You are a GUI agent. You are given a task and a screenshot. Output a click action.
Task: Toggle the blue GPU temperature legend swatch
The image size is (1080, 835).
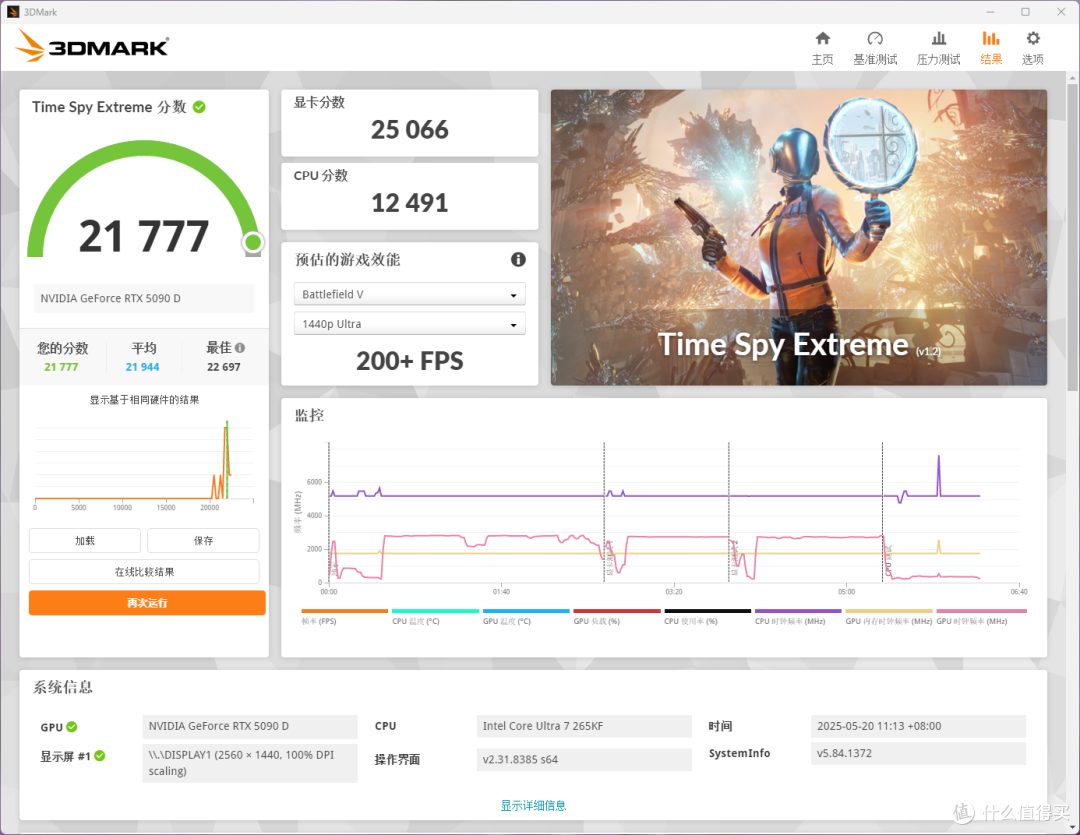tap(526, 611)
